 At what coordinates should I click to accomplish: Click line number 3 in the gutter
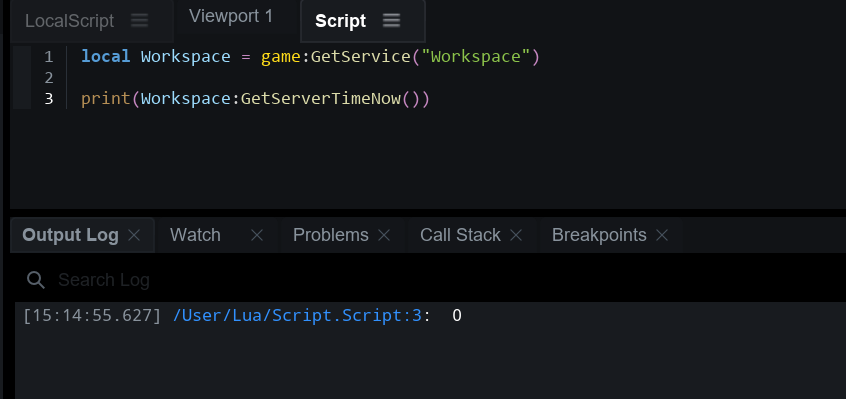coord(49,99)
